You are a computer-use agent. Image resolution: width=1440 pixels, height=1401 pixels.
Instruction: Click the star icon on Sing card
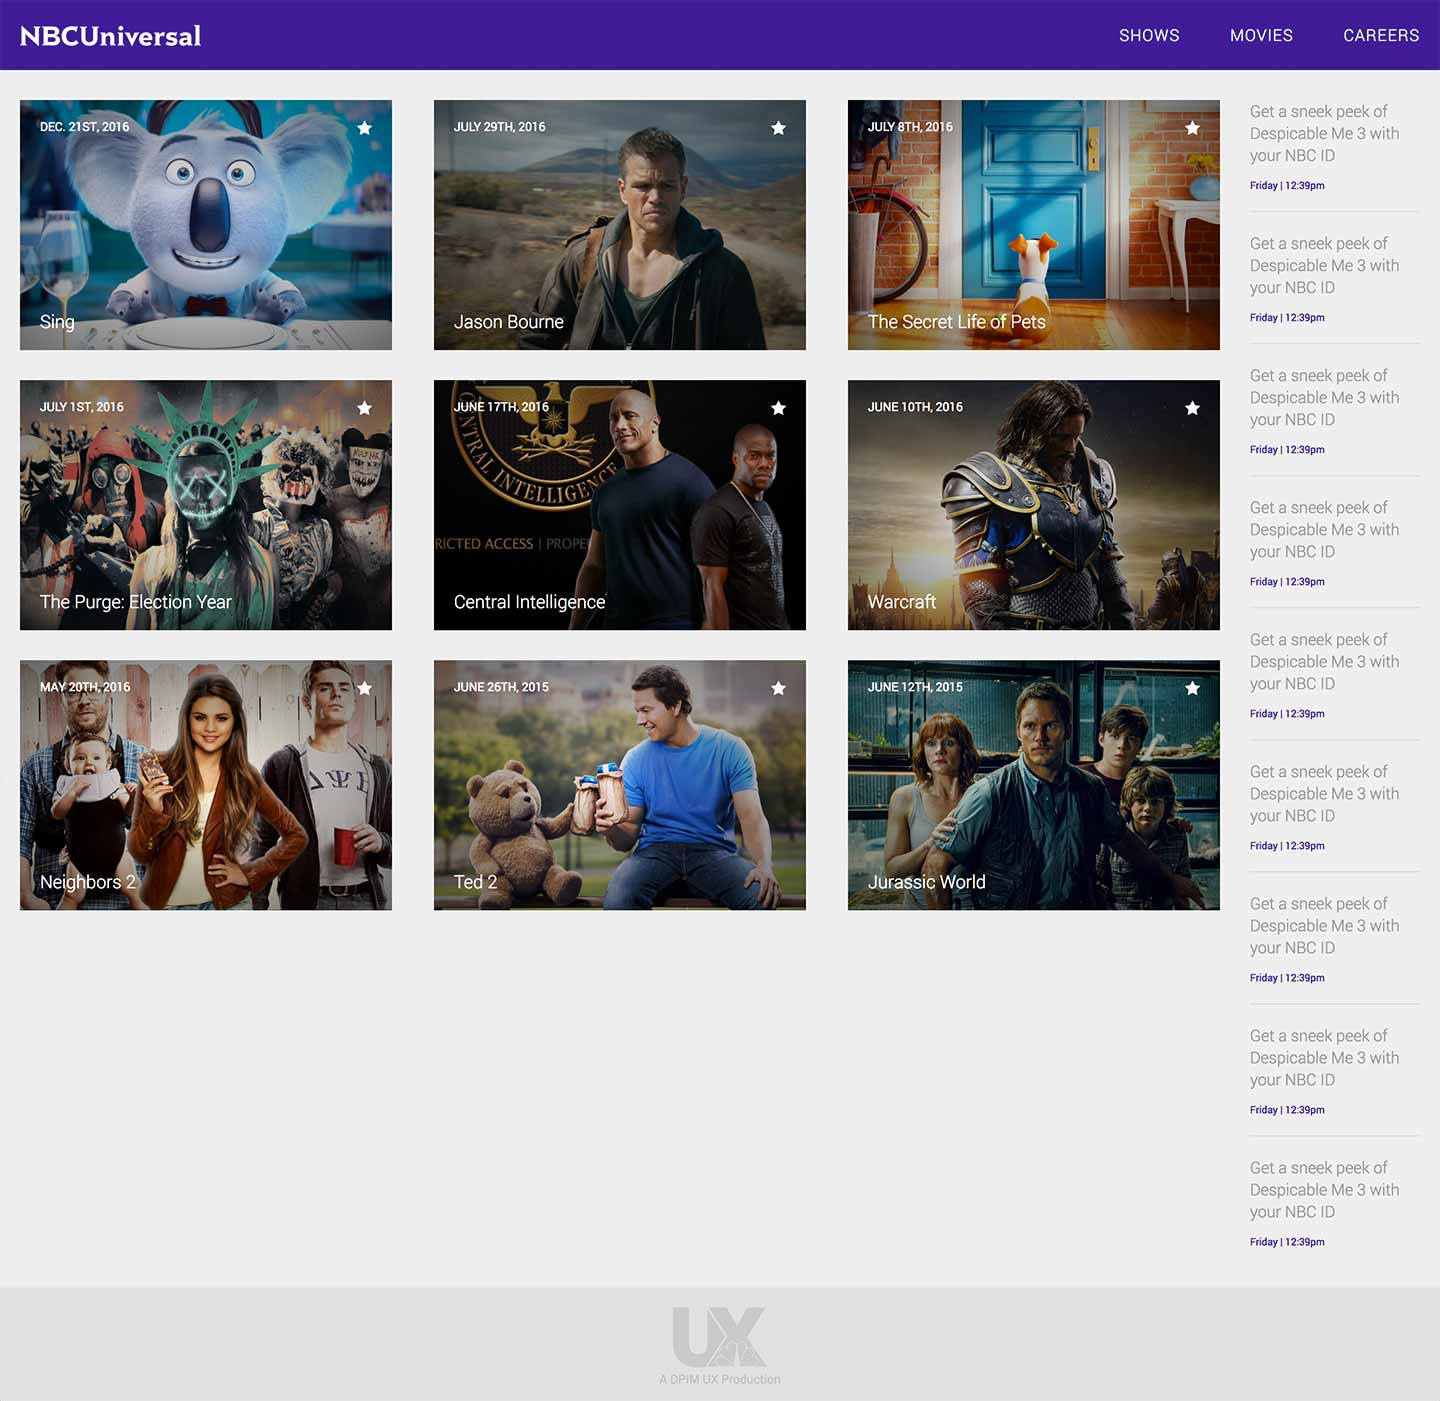tap(365, 128)
